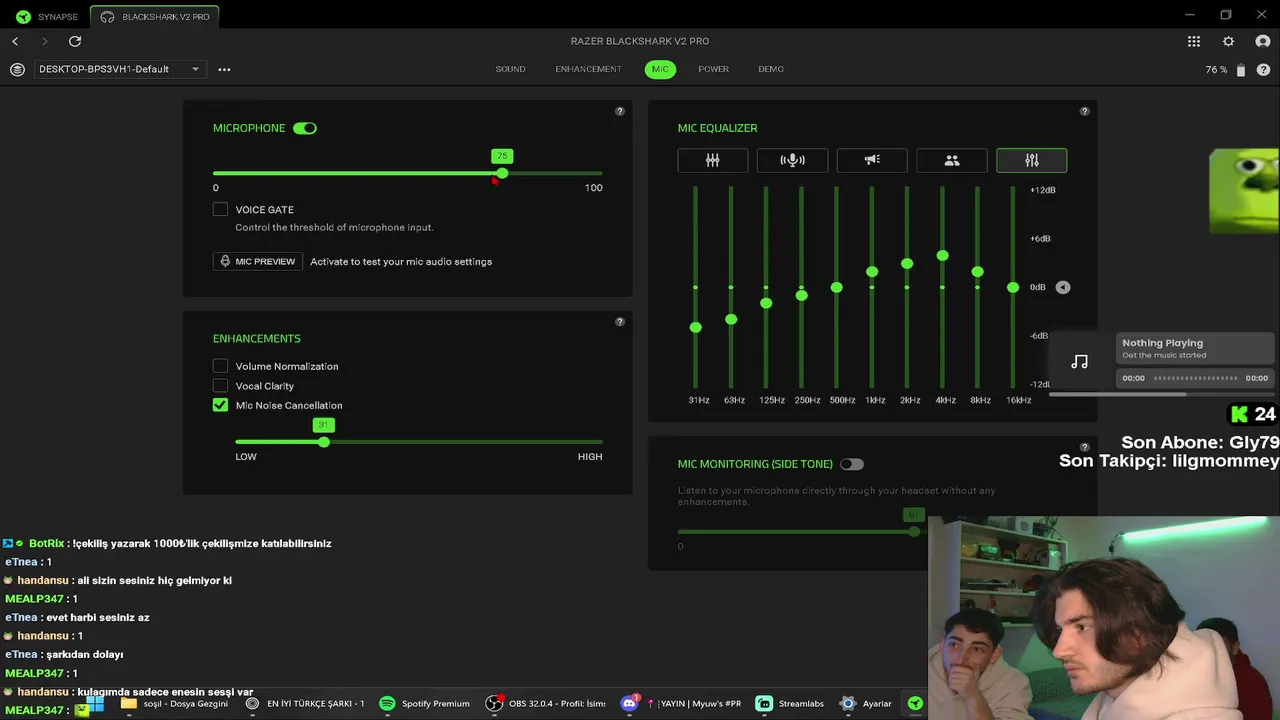Select the default mic equalizer preset icon
The width and height of the screenshot is (1280, 720).
pos(713,160)
